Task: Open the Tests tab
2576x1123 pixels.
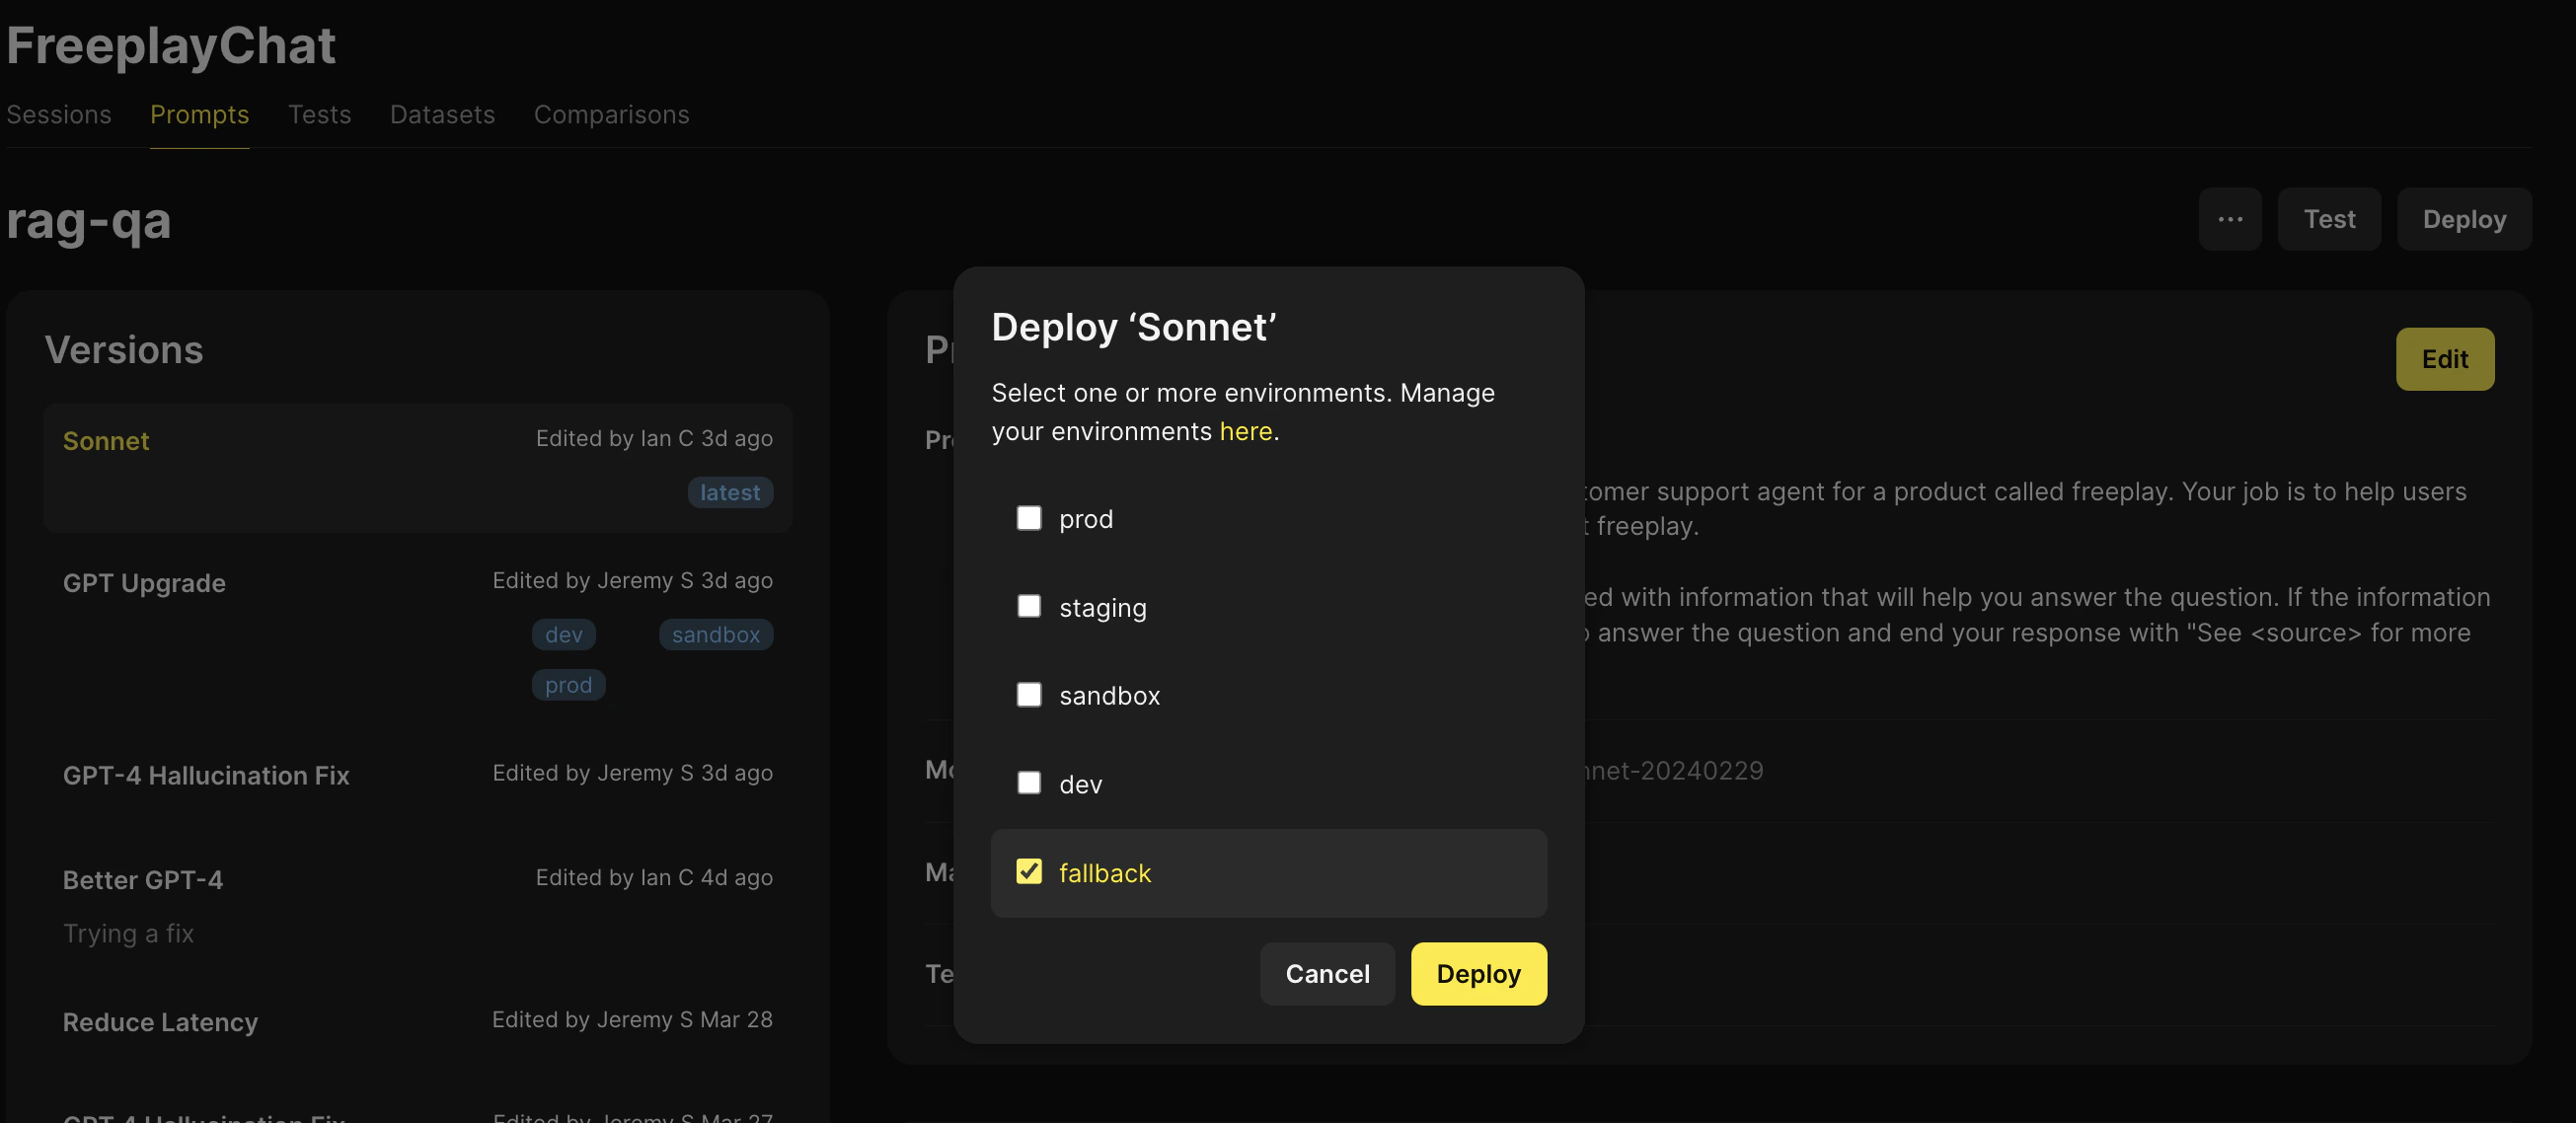Action: (319, 114)
